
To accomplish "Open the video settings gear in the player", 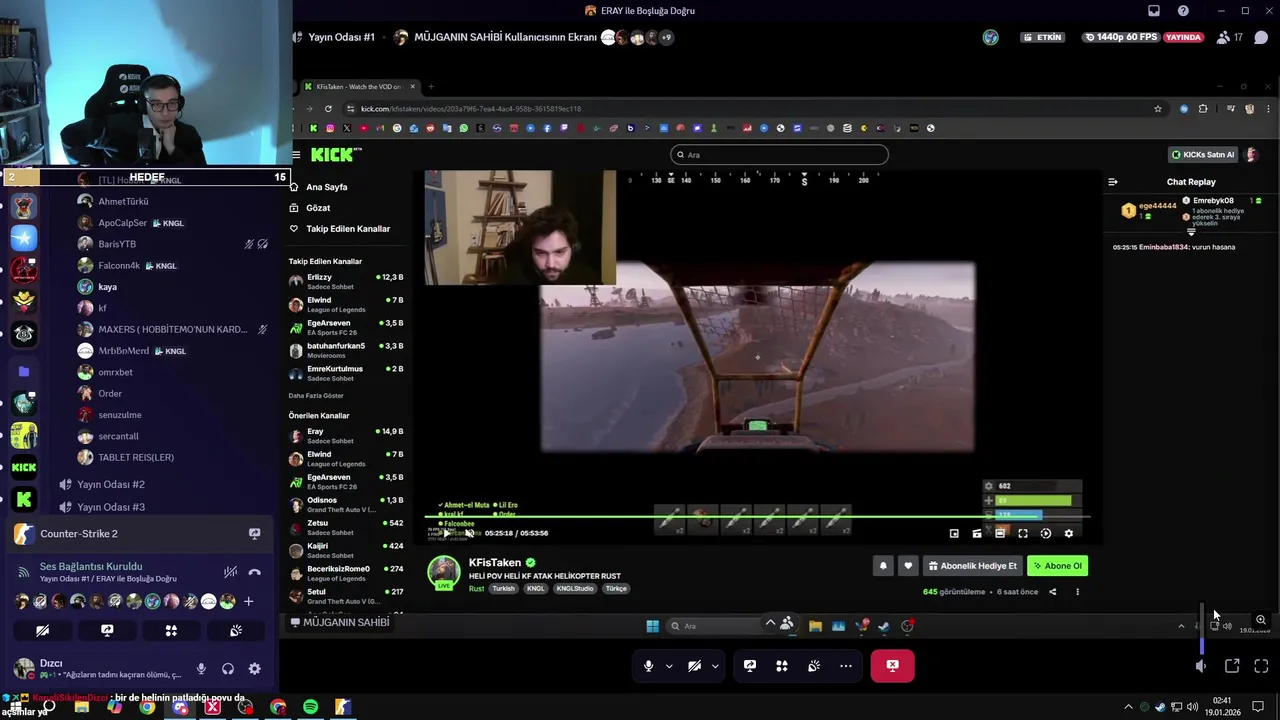I will pyautogui.click(x=1068, y=533).
